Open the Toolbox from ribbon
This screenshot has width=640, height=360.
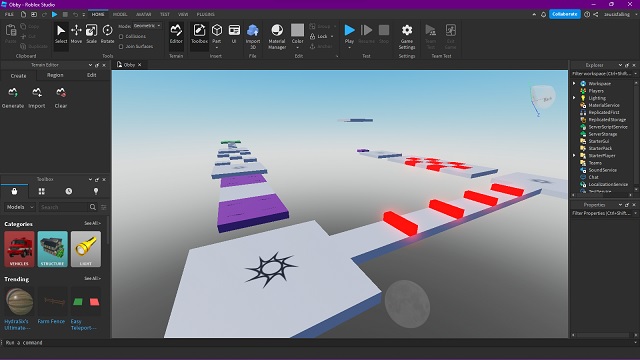click(x=199, y=34)
